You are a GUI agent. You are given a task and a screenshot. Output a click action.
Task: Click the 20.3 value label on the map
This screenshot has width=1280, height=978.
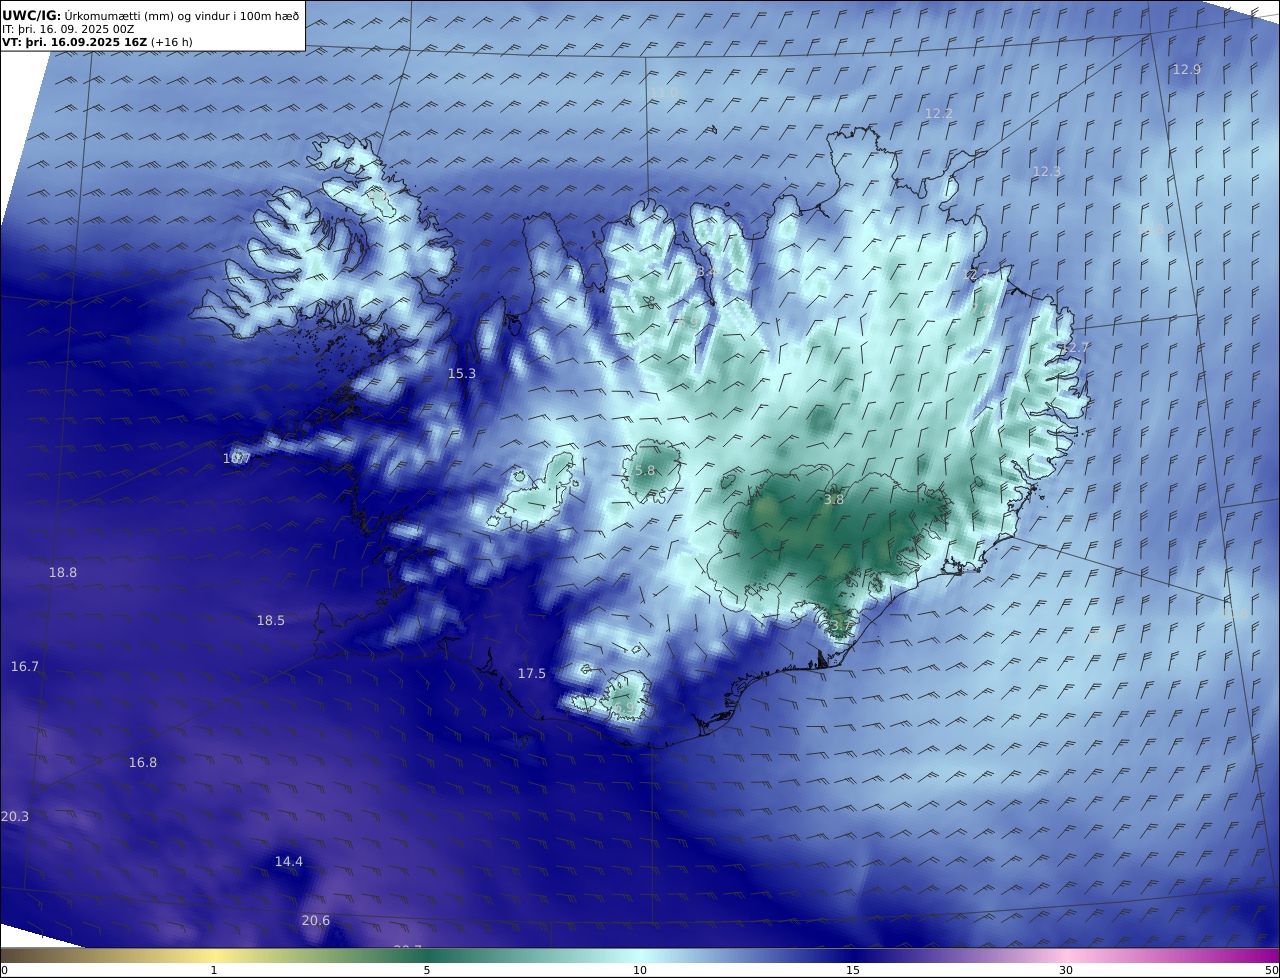(15, 817)
